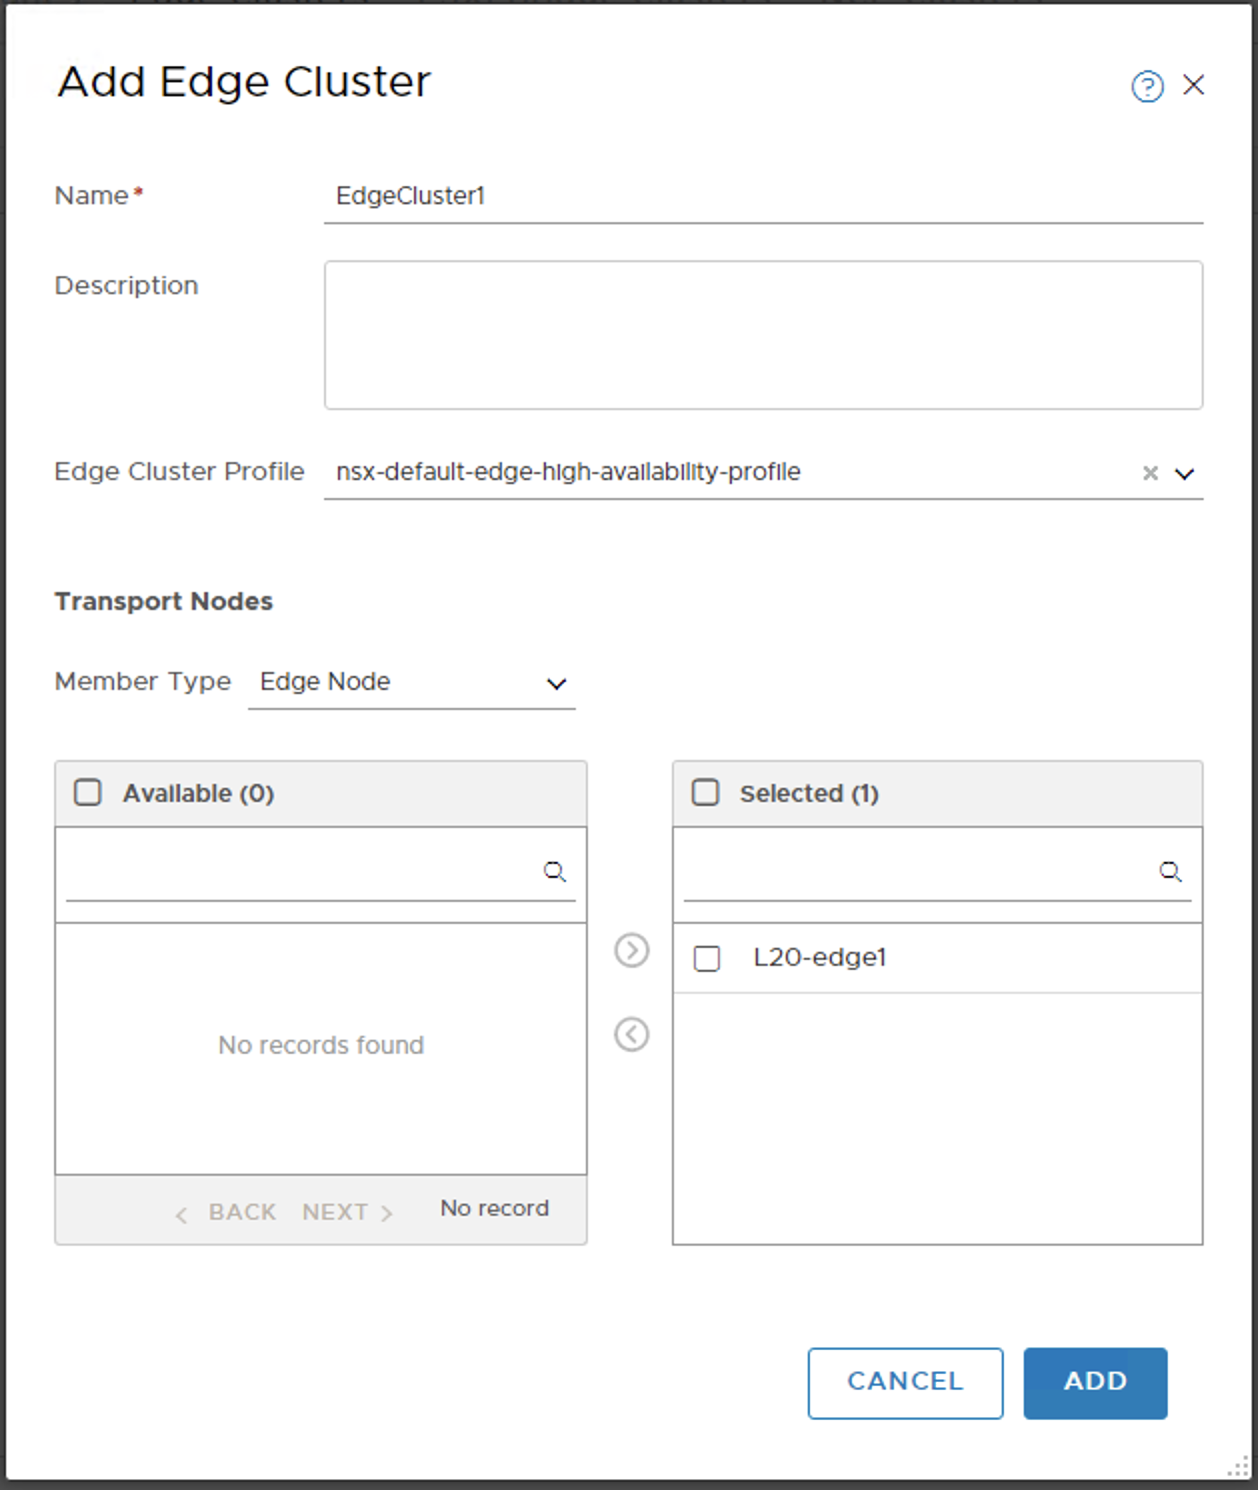Click the empty Description text box
This screenshot has width=1258, height=1490.
tap(763, 334)
